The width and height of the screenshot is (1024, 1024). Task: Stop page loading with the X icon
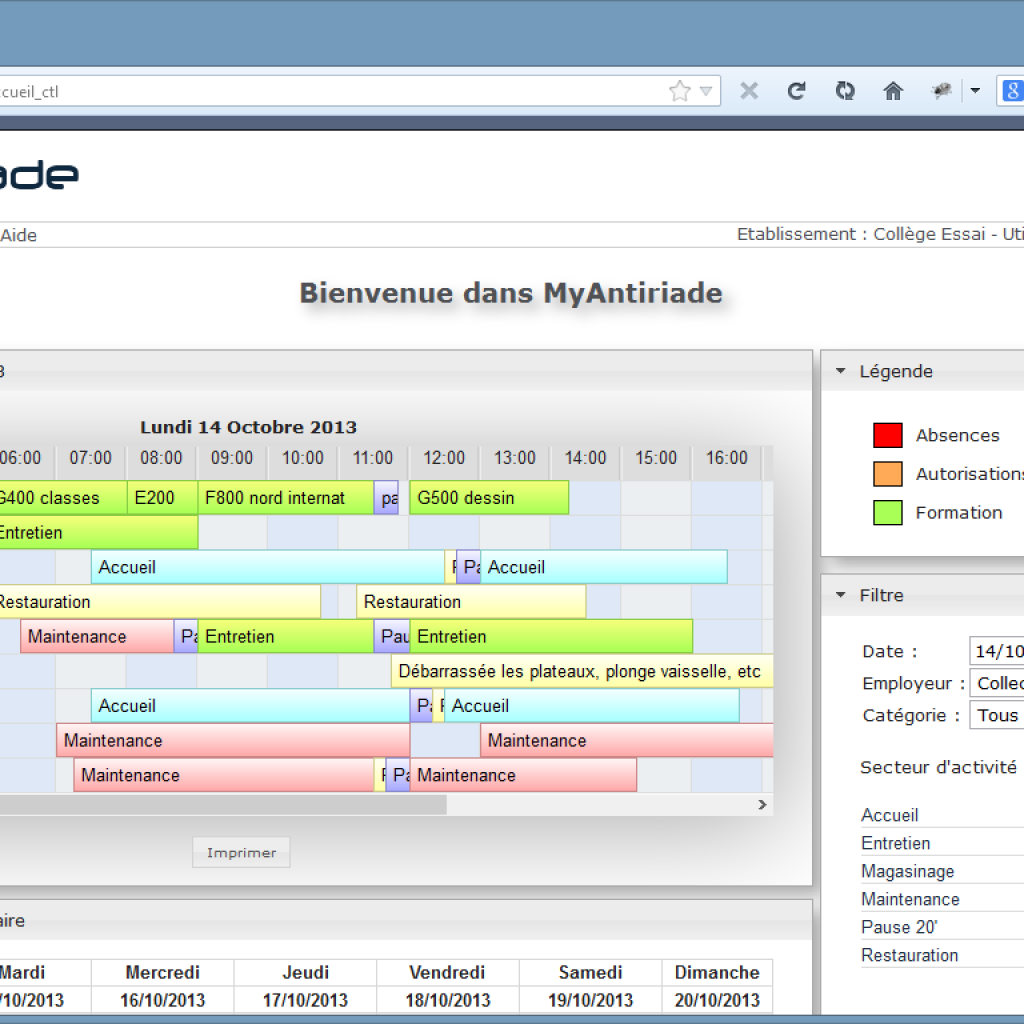pyautogui.click(x=749, y=90)
